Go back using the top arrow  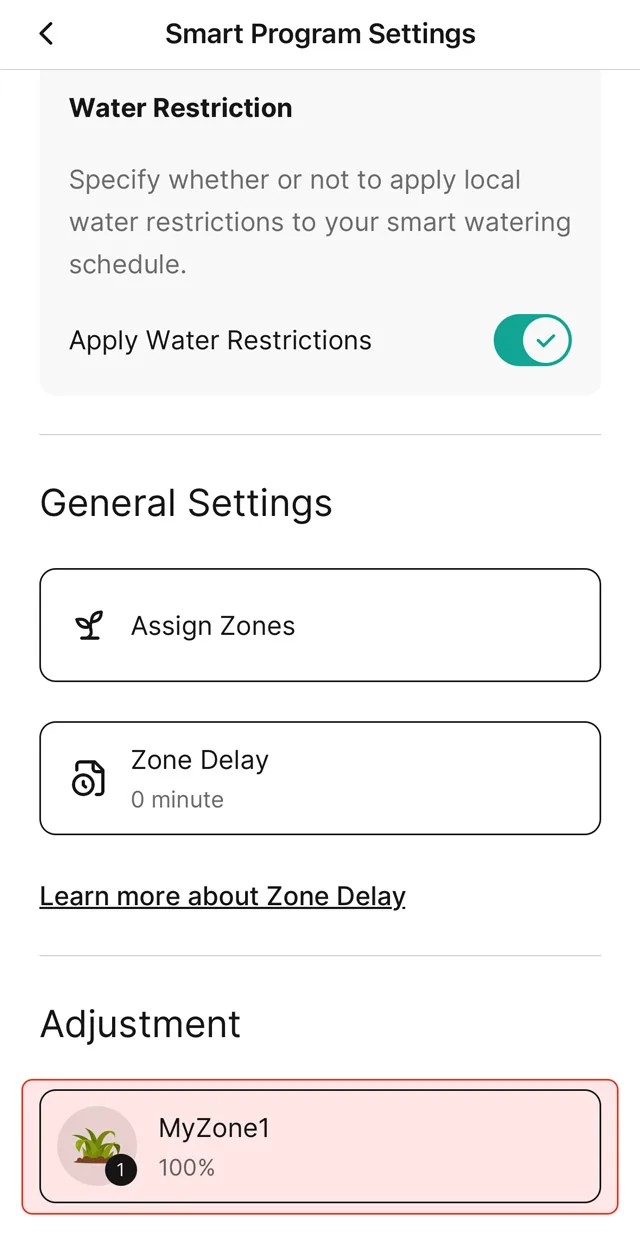point(46,34)
